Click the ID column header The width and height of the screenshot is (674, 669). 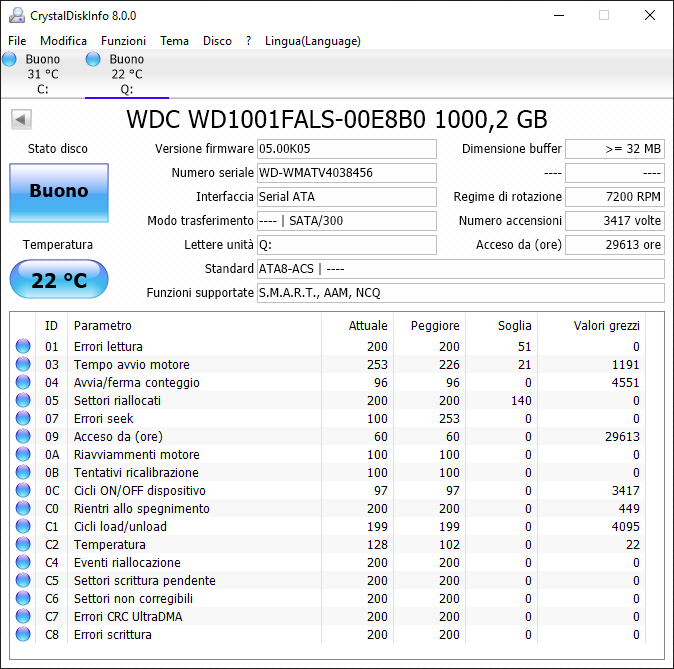coord(51,326)
